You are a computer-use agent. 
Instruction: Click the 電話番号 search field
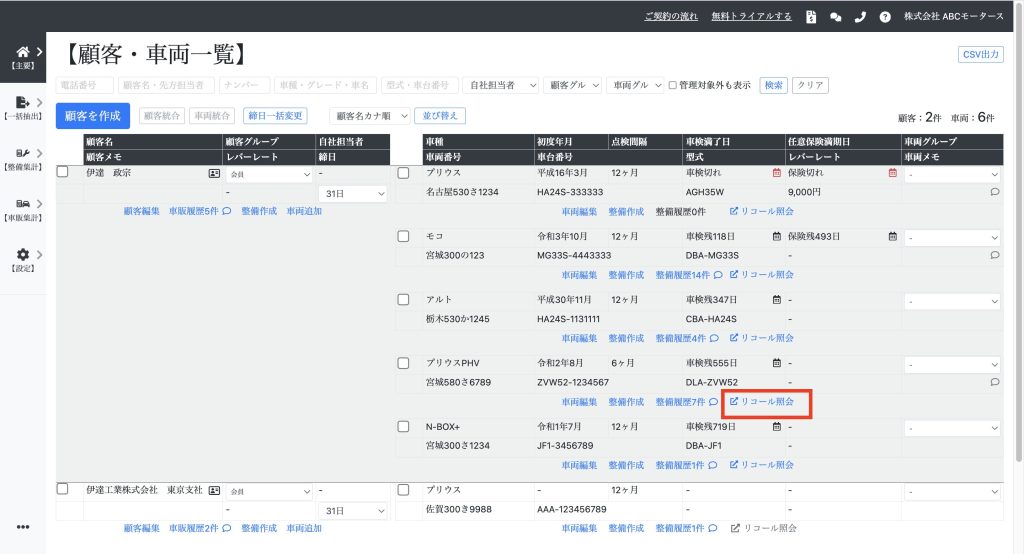click(85, 86)
